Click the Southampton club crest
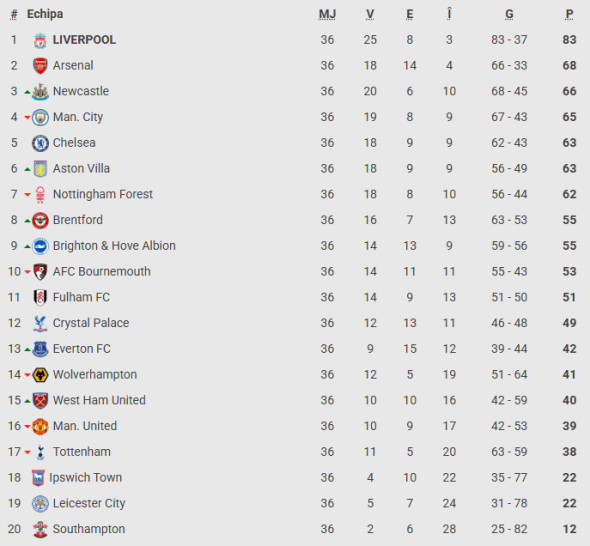590x546 pixels. [x=40, y=529]
